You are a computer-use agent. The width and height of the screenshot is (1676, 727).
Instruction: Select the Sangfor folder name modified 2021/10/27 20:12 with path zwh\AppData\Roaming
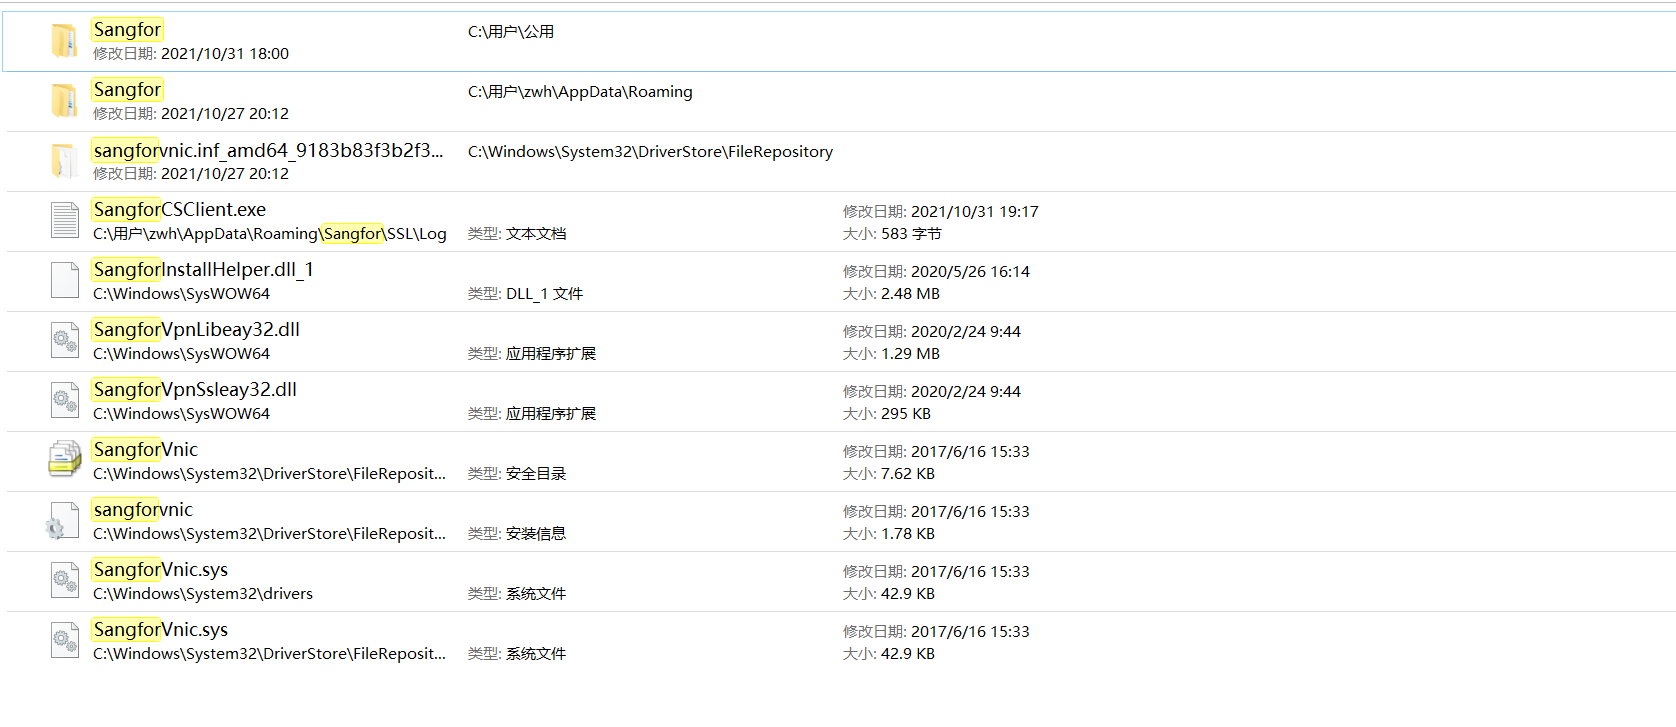[127, 90]
